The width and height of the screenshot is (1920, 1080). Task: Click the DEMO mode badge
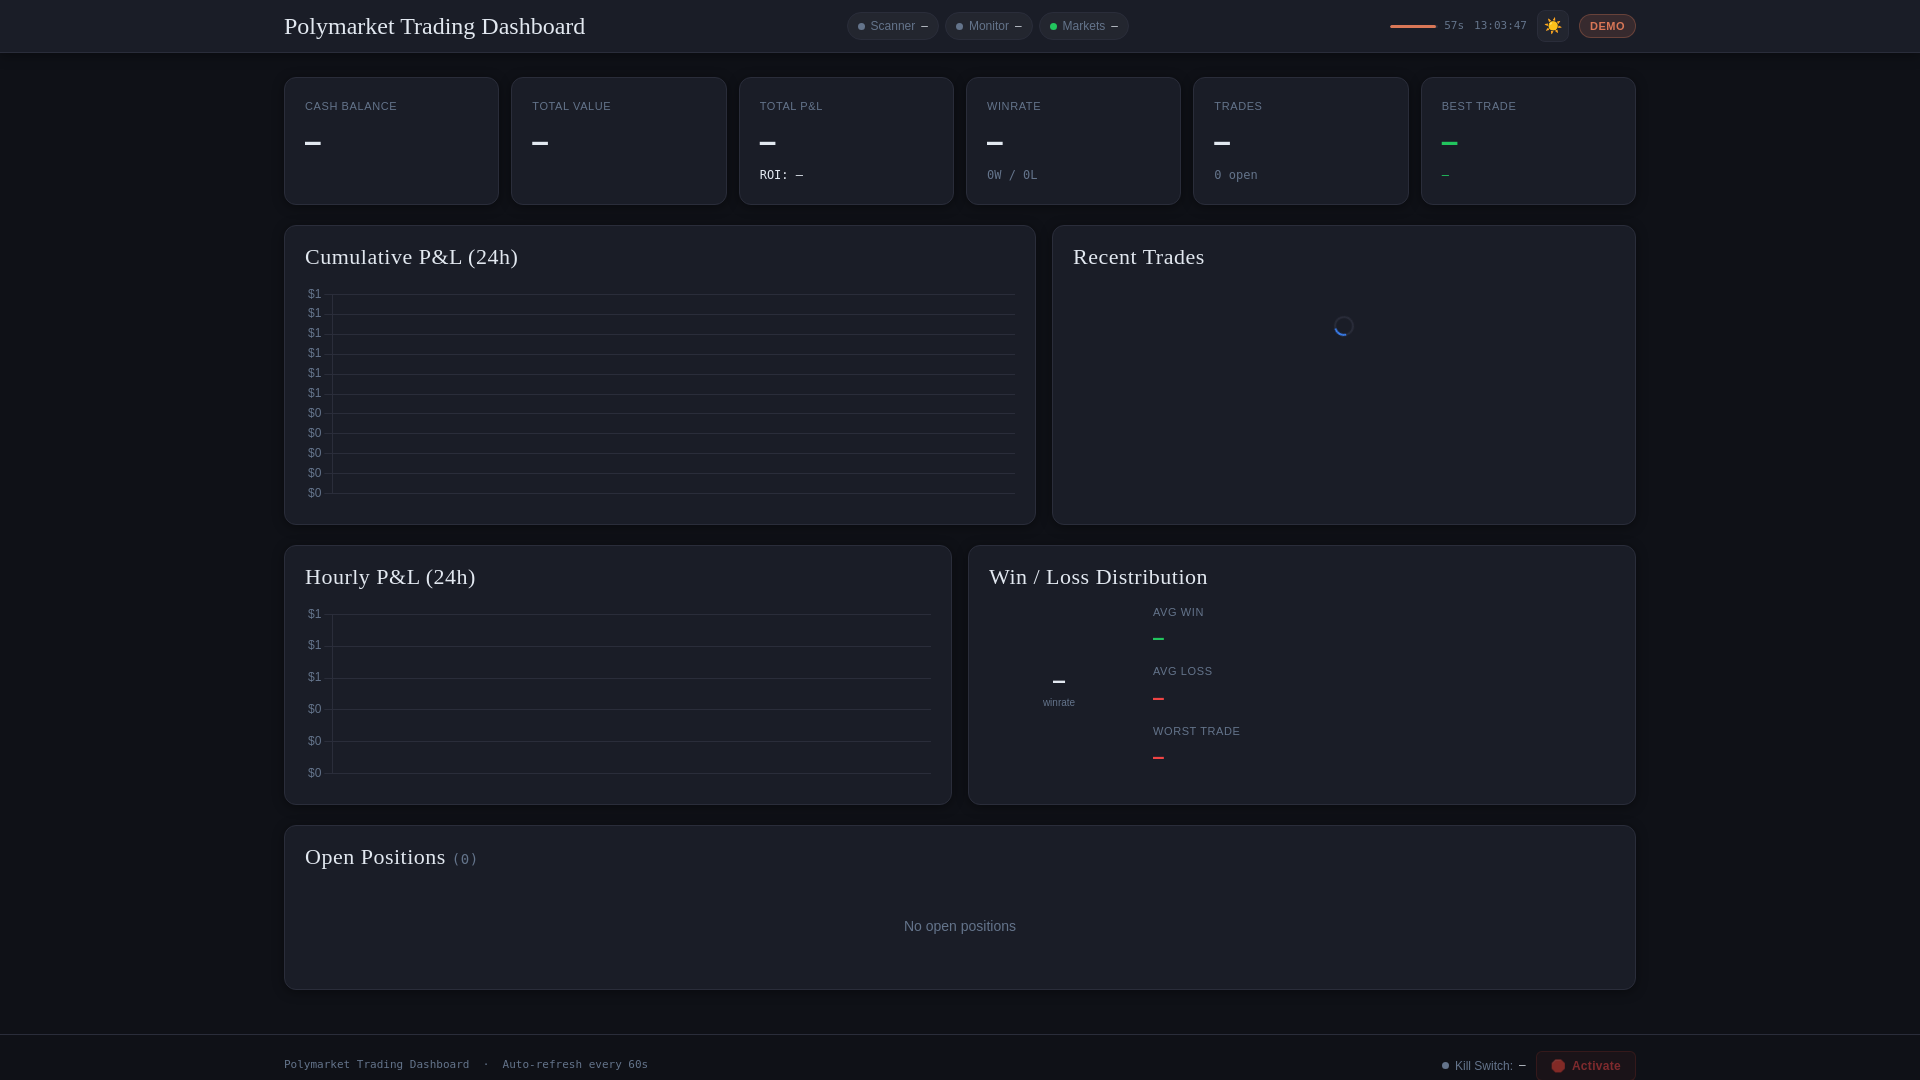tap(1607, 26)
